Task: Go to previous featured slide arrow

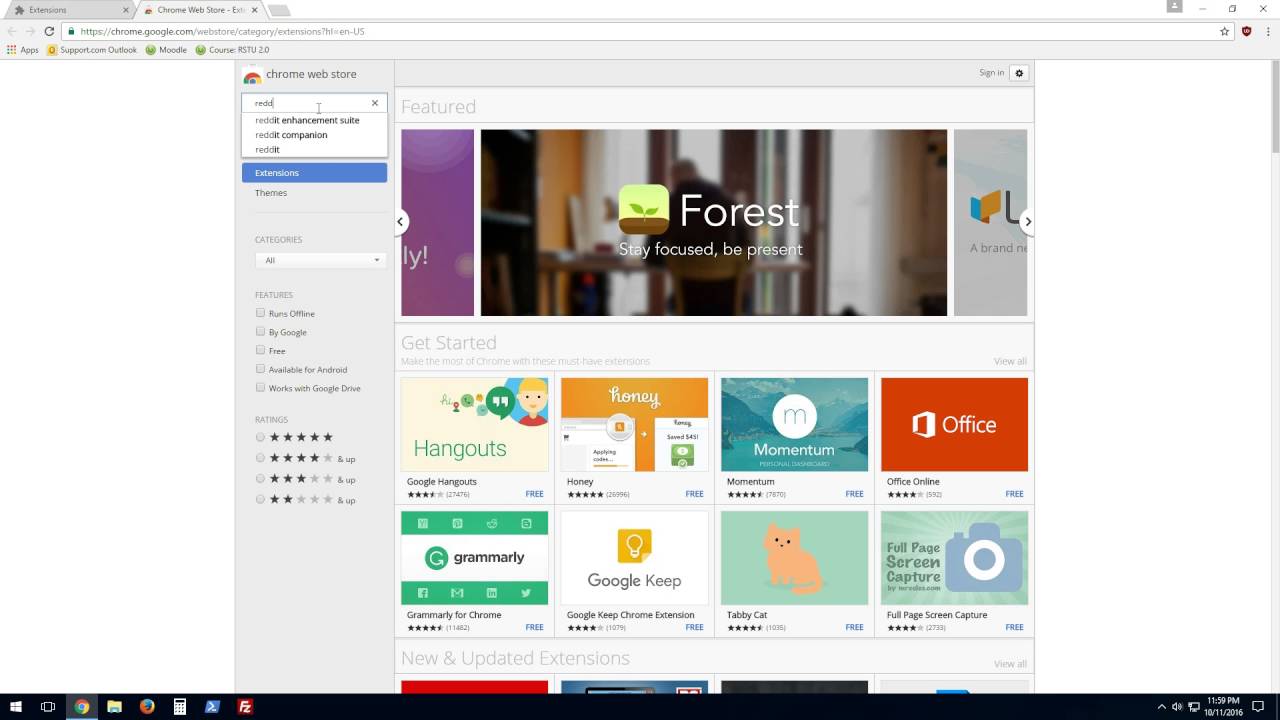Action: point(401,222)
